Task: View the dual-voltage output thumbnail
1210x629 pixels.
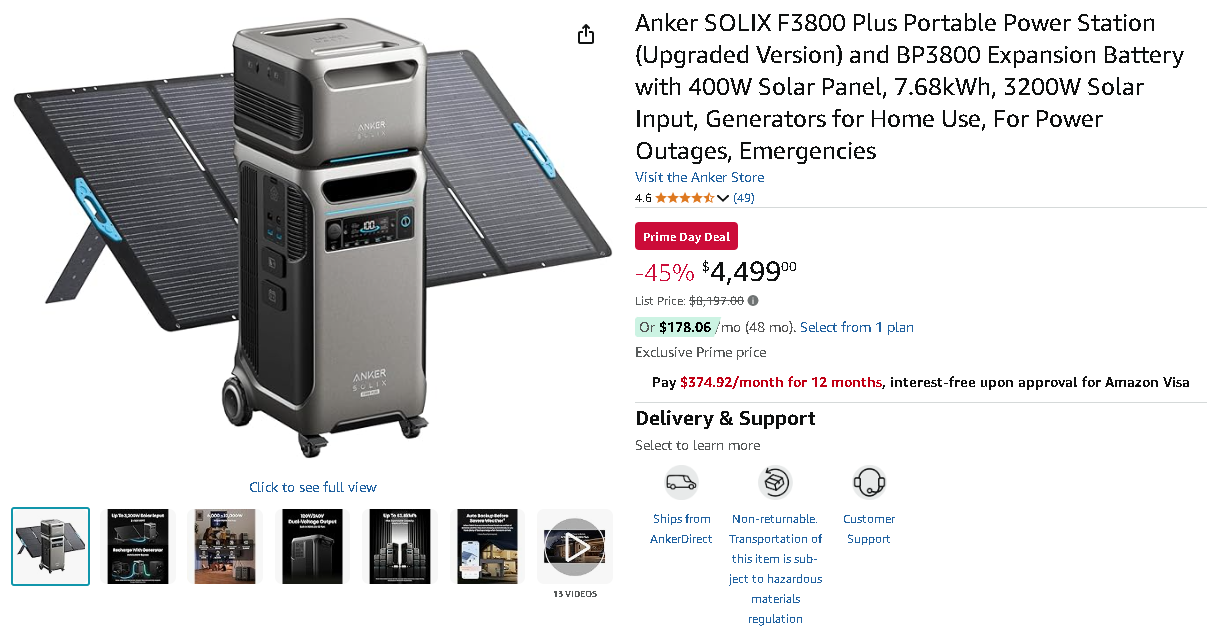Action: [x=313, y=546]
